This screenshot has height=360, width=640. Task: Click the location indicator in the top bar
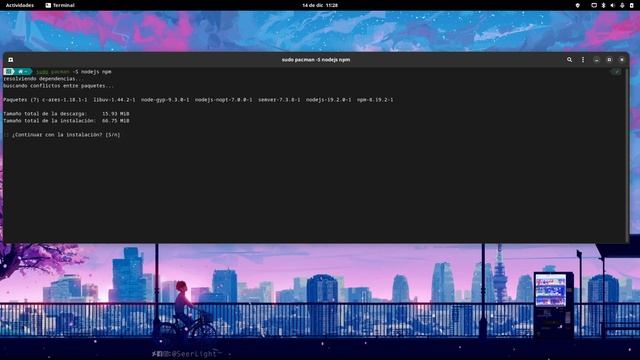point(578,5)
